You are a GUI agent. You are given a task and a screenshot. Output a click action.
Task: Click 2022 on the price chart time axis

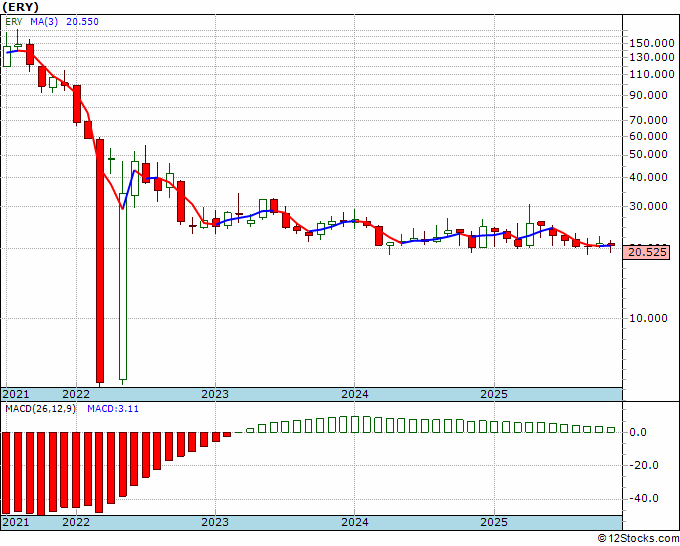click(76, 394)
